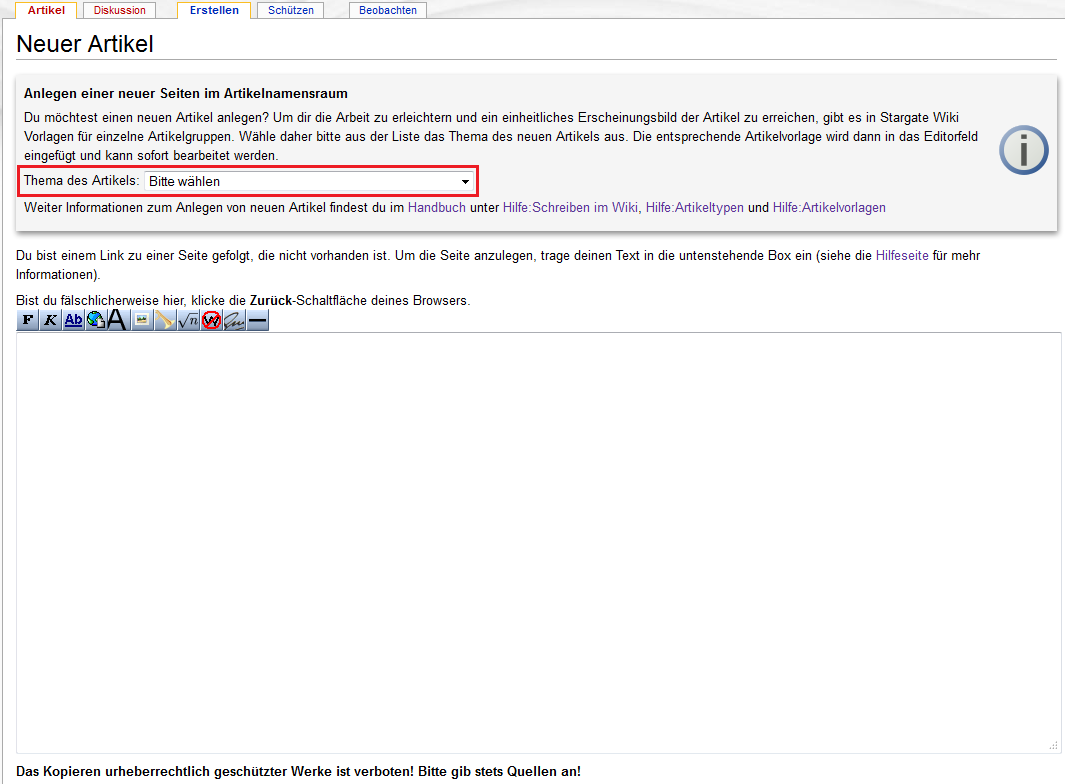Open the Hilfeseite link
1065x784 pixels.
902,256
